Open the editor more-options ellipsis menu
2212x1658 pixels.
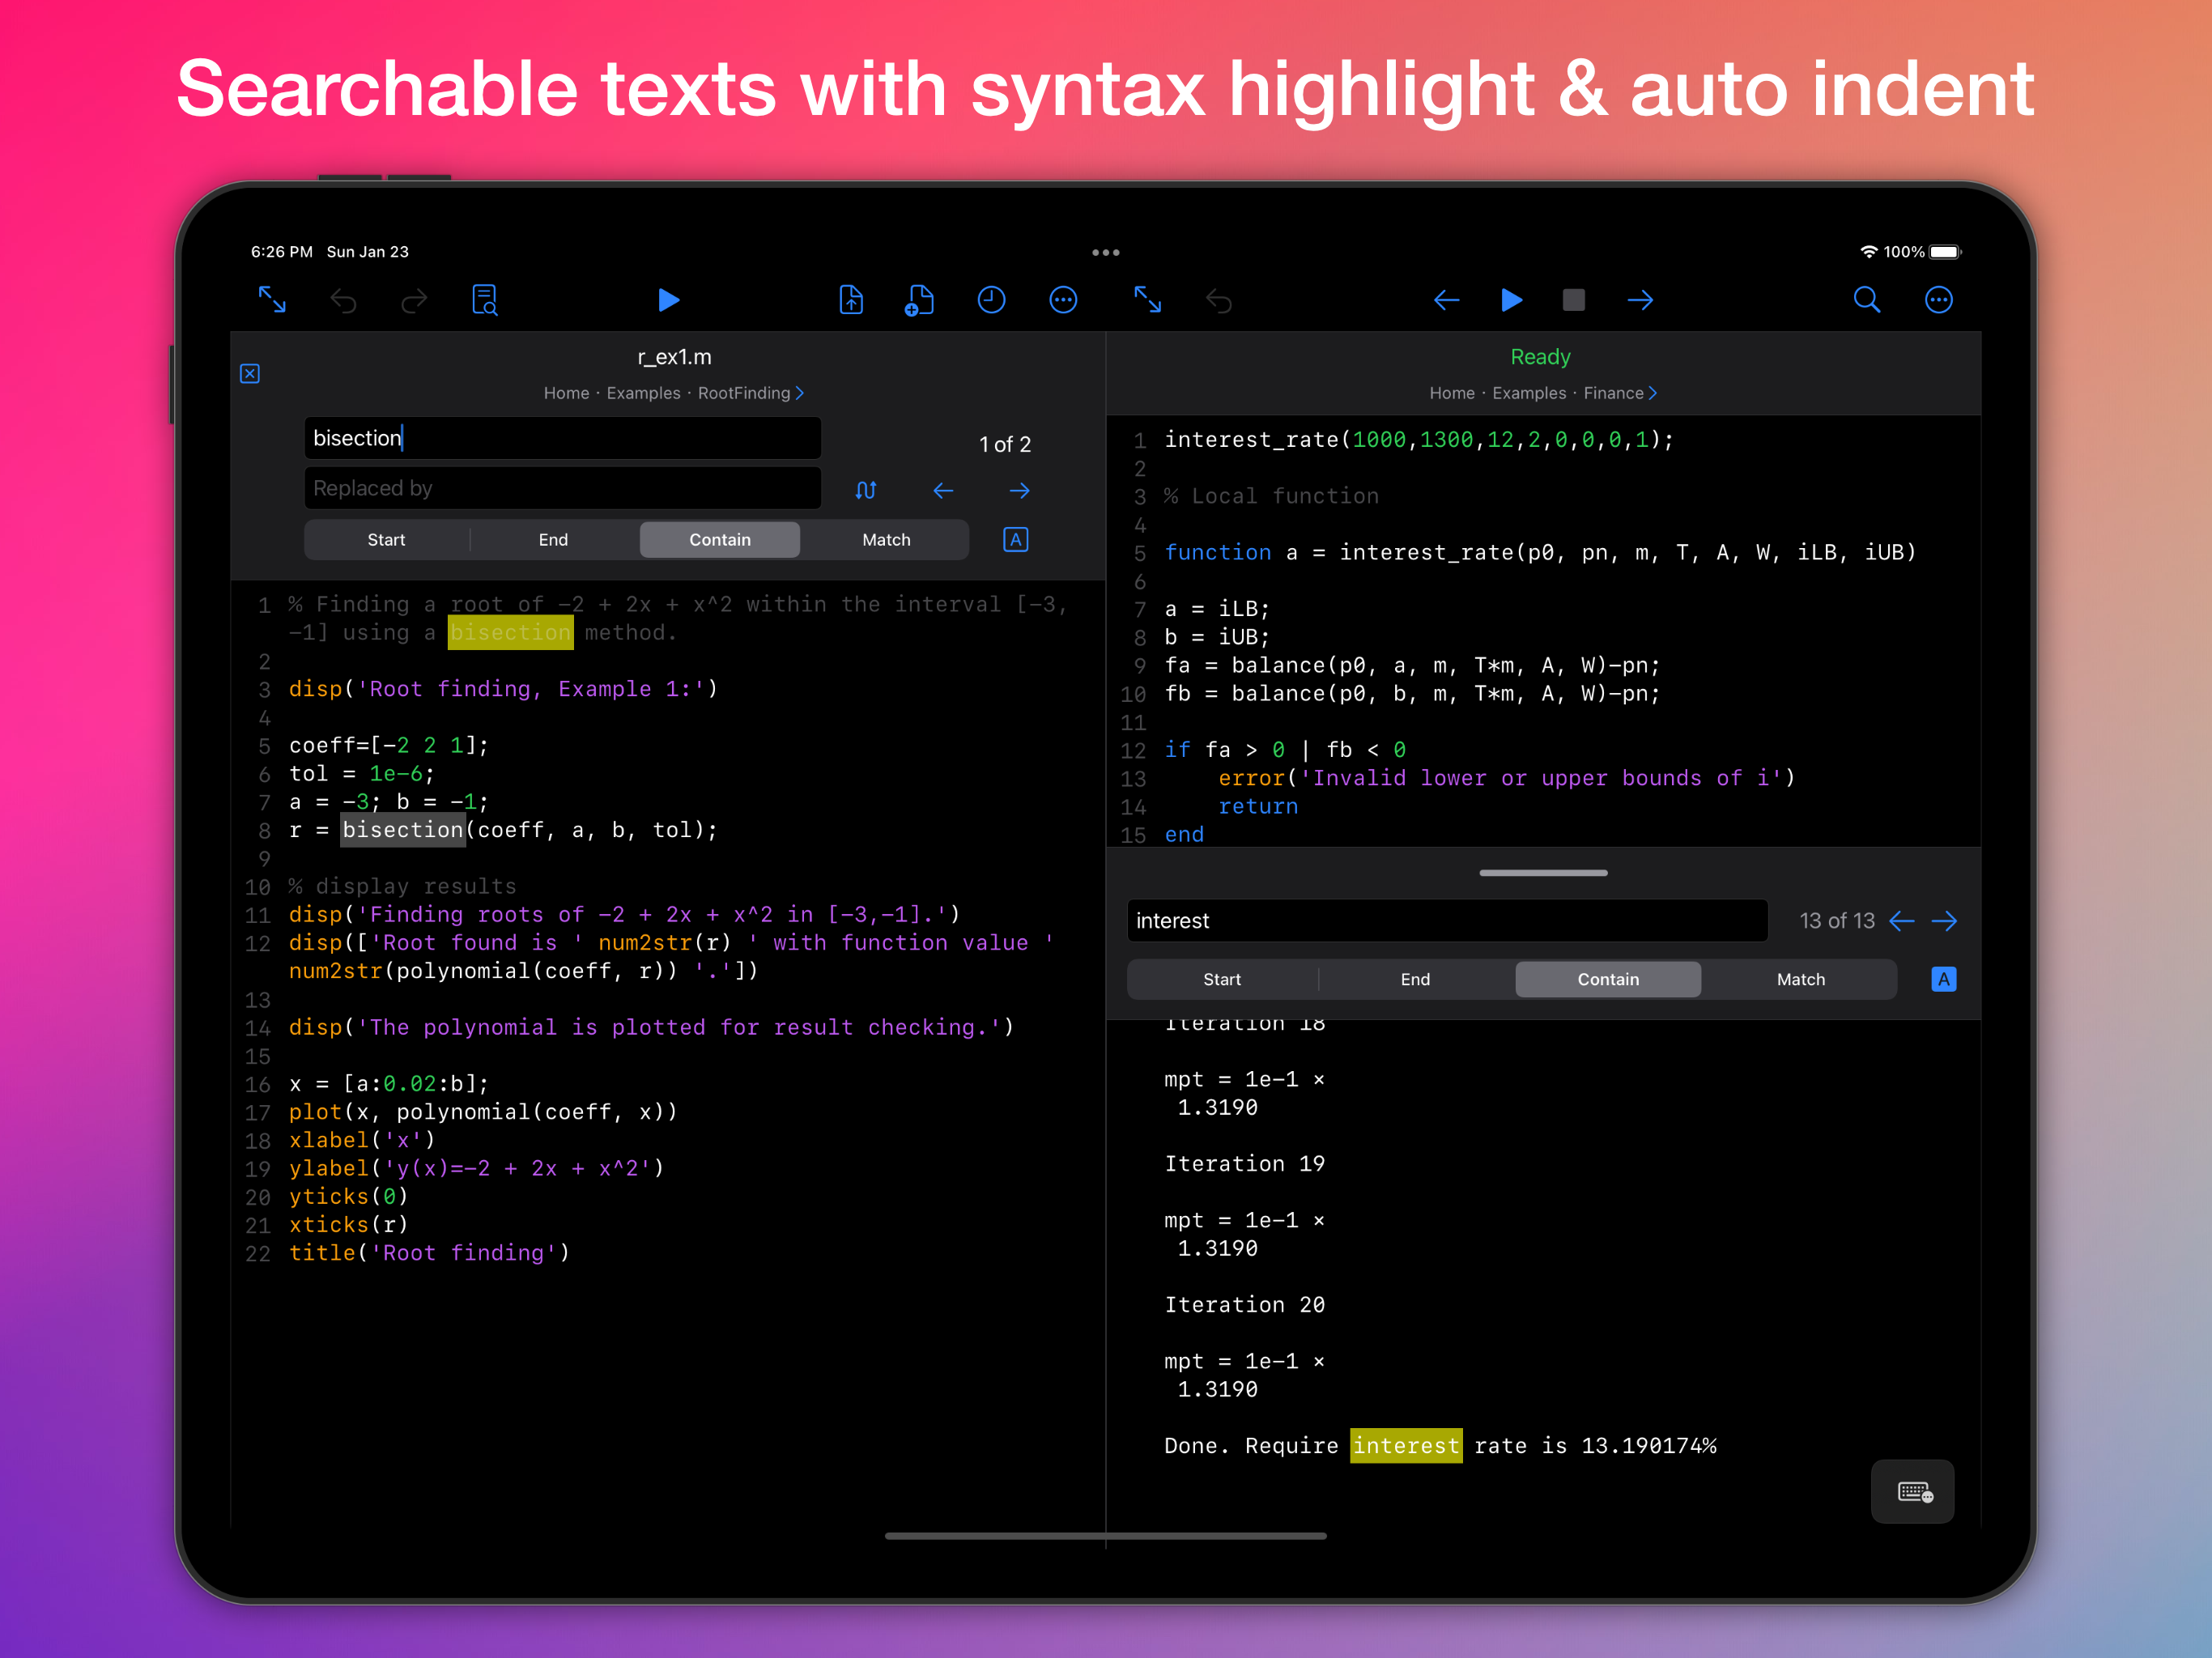[x=1063, y=300]
